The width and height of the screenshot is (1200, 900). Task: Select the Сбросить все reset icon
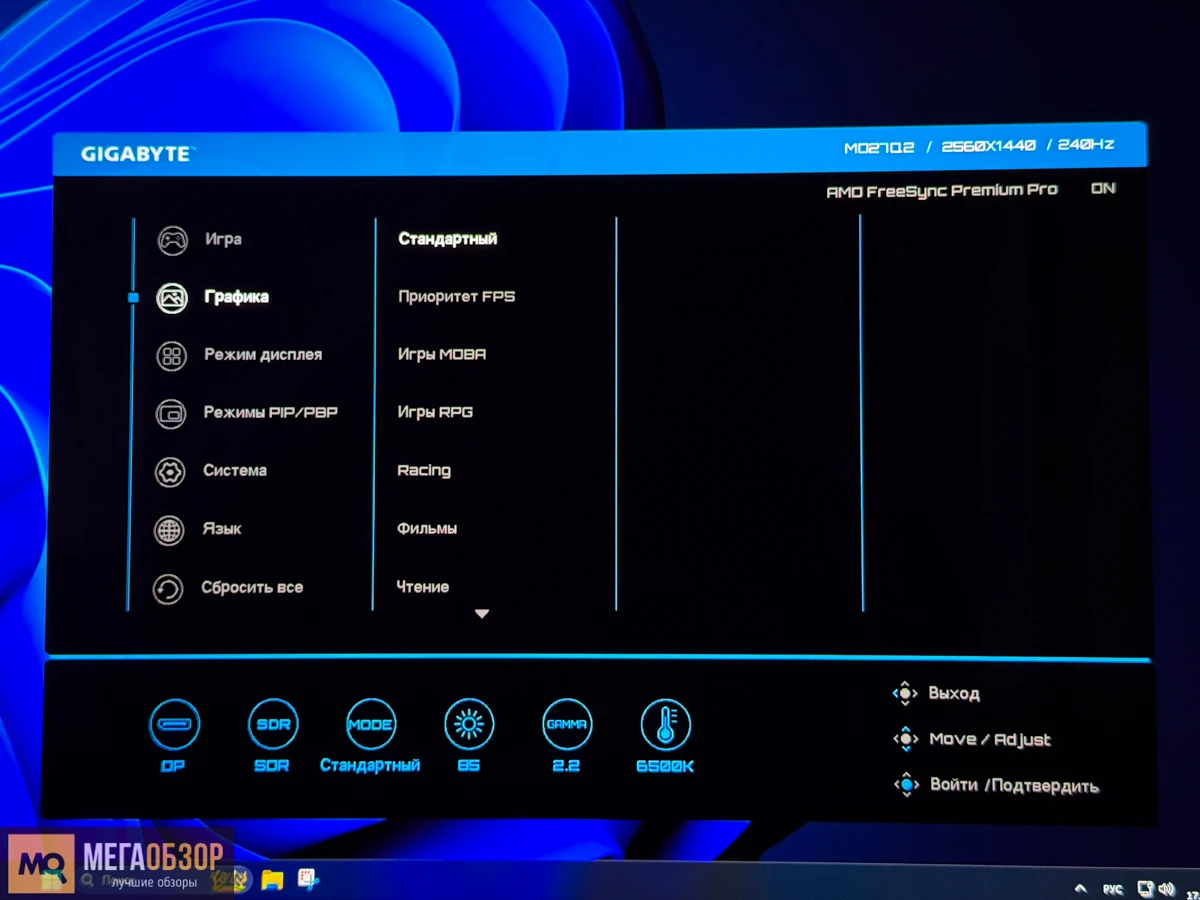click(x=167, y=589)
